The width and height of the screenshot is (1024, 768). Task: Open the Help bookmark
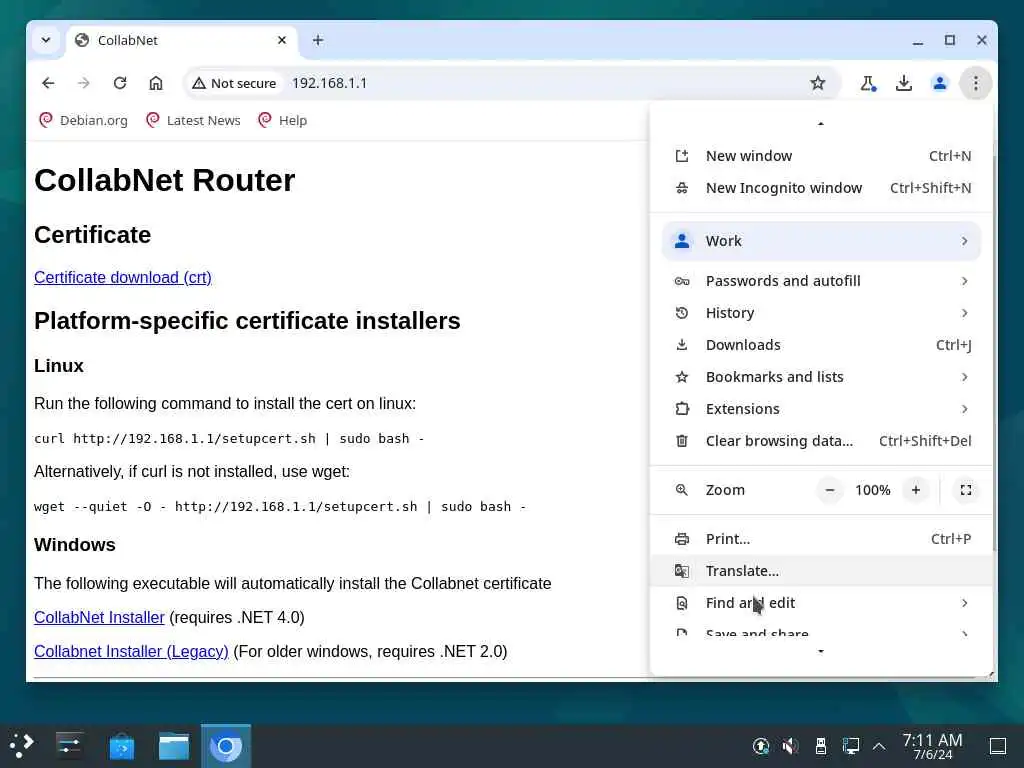tap(283, 120)
